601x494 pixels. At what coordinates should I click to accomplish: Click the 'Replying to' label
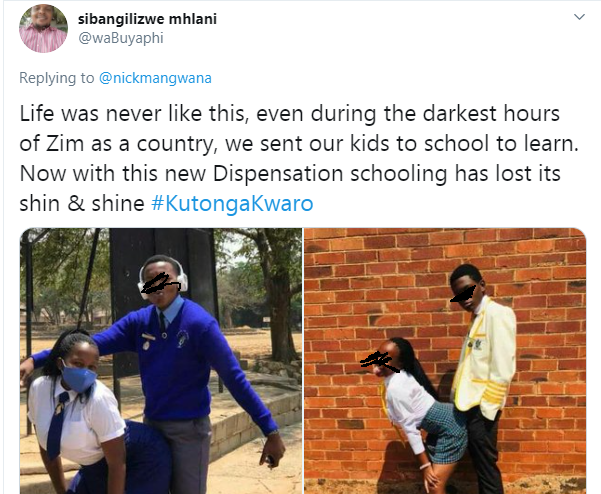57,78
